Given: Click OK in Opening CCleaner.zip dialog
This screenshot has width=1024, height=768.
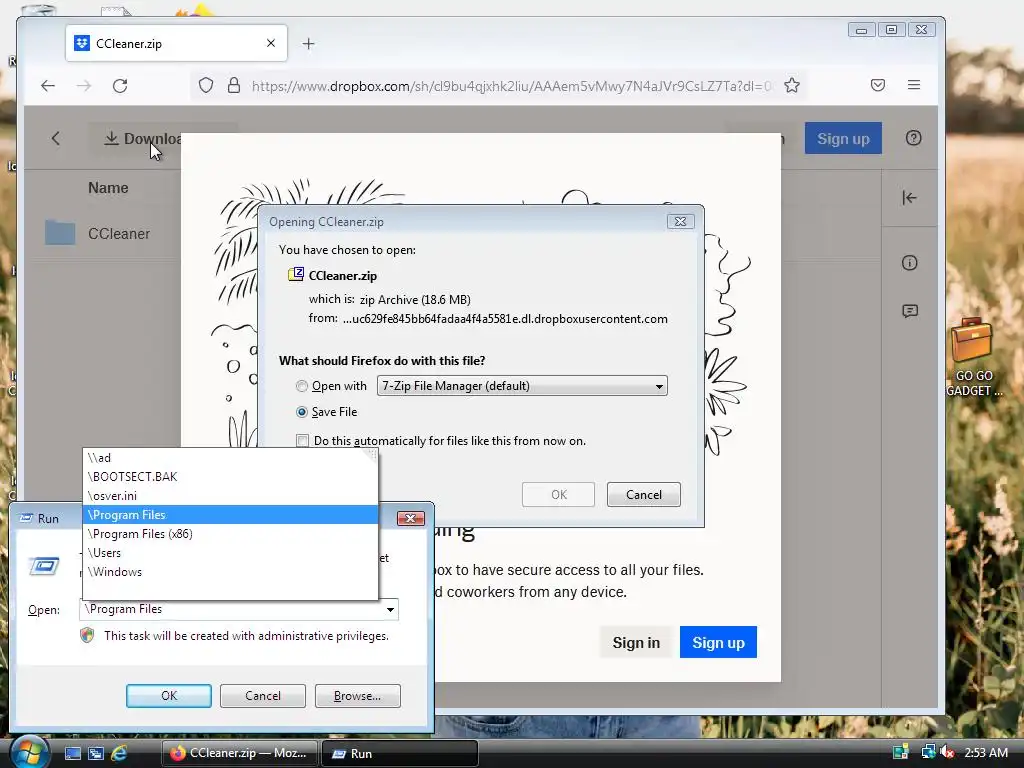Looking at the screenshot, I should pyautogui.click(x=558, y=494).
